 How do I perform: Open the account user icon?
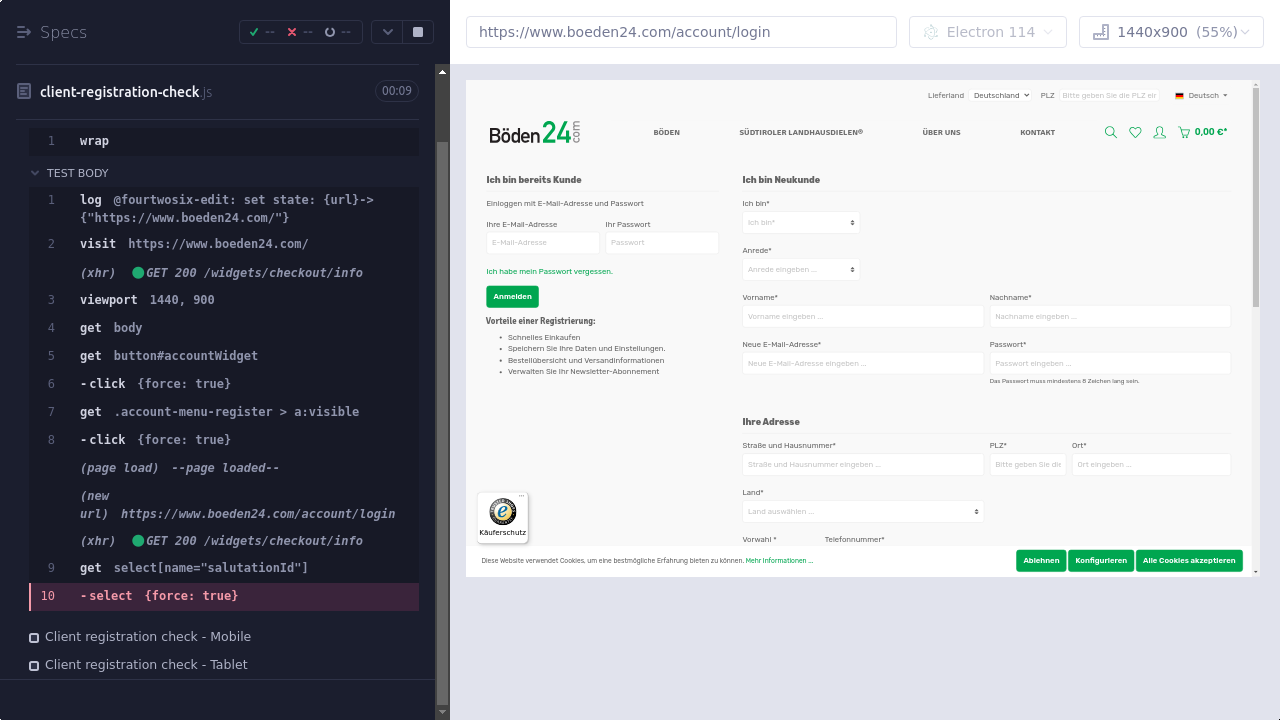pyautogui.click(x=1159, y=132)
